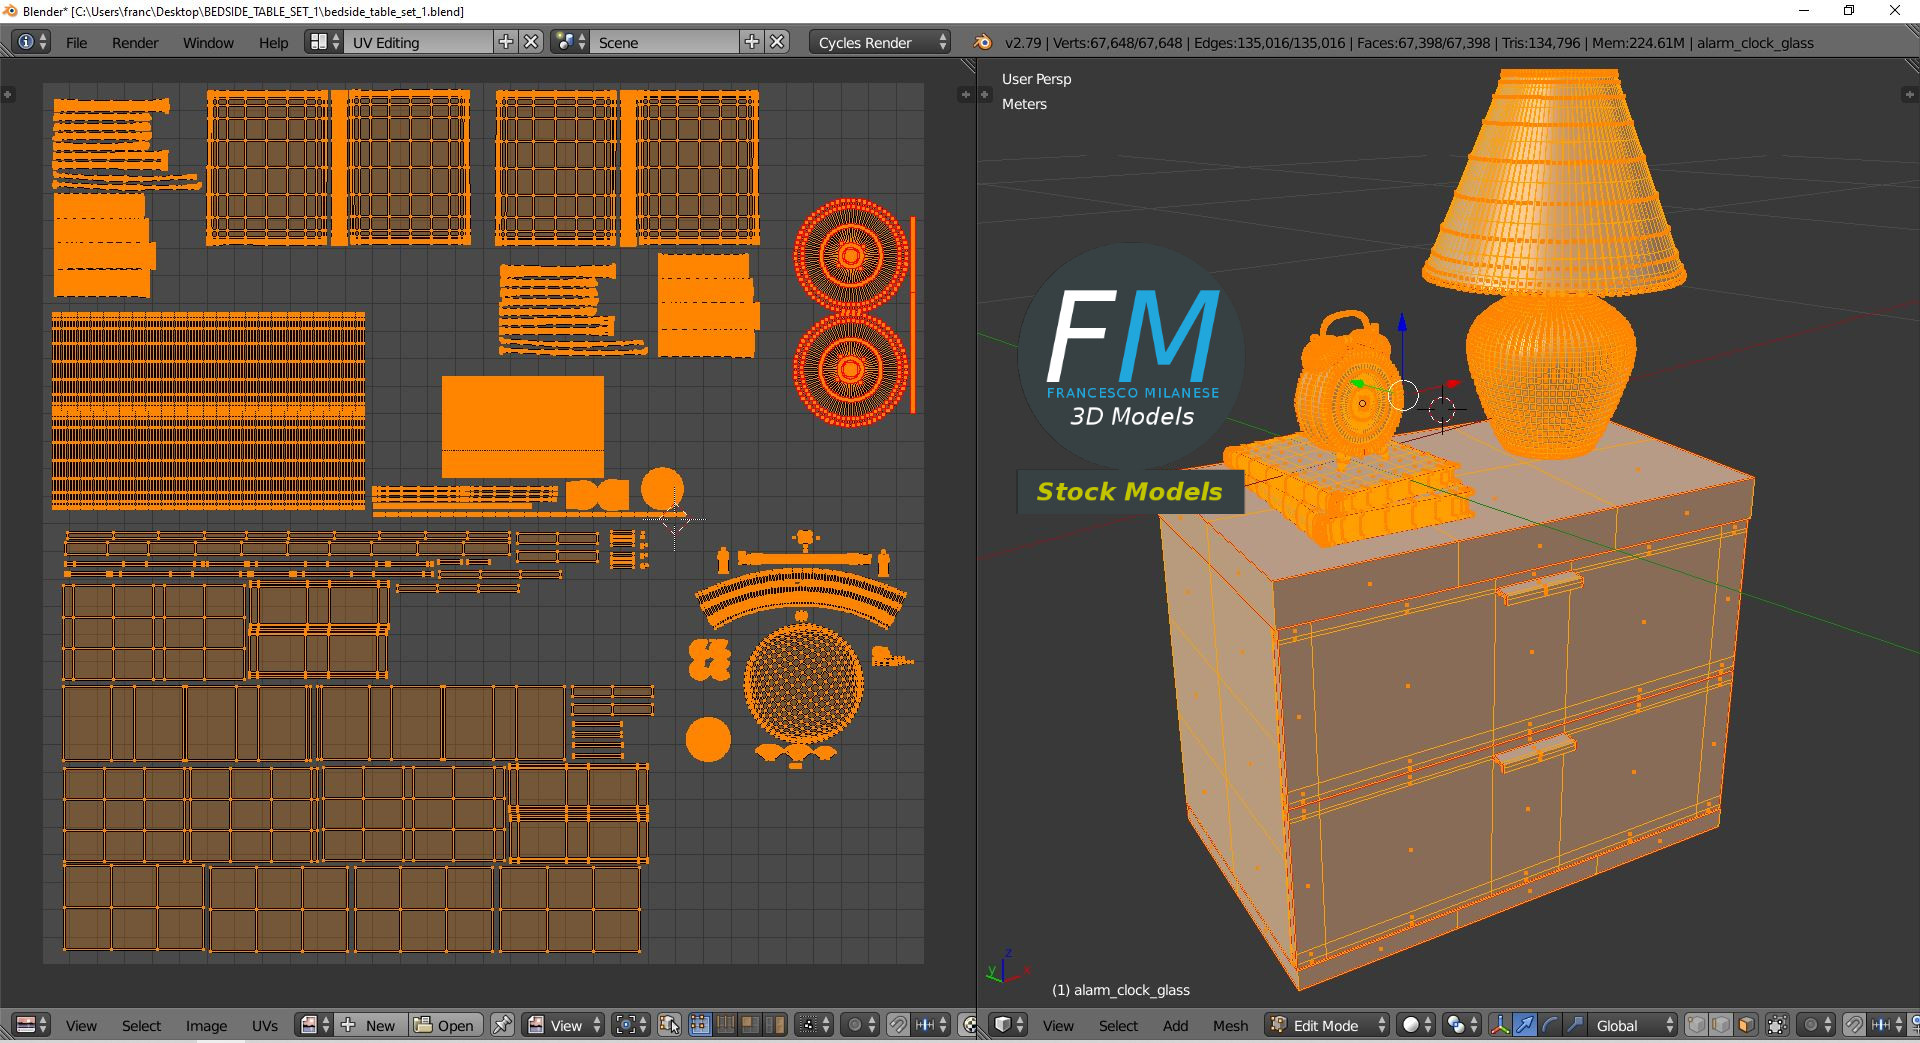Select UV edge selection mode
Image resolution: width=1920 pixels, height=1043 pixels.
[x=725, y=1025]
